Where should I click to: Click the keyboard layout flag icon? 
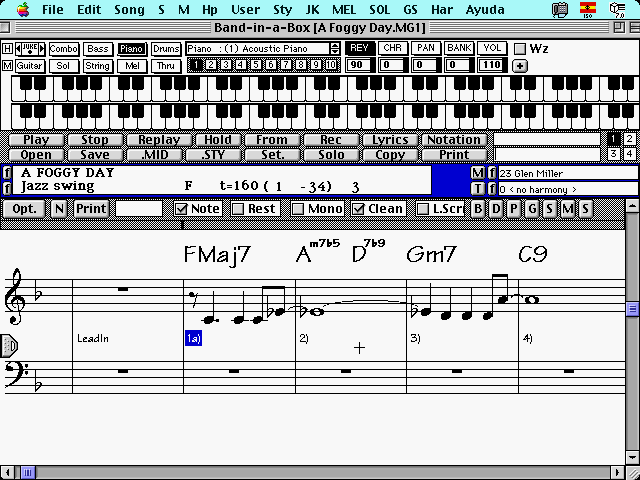(x=588, y=10)
